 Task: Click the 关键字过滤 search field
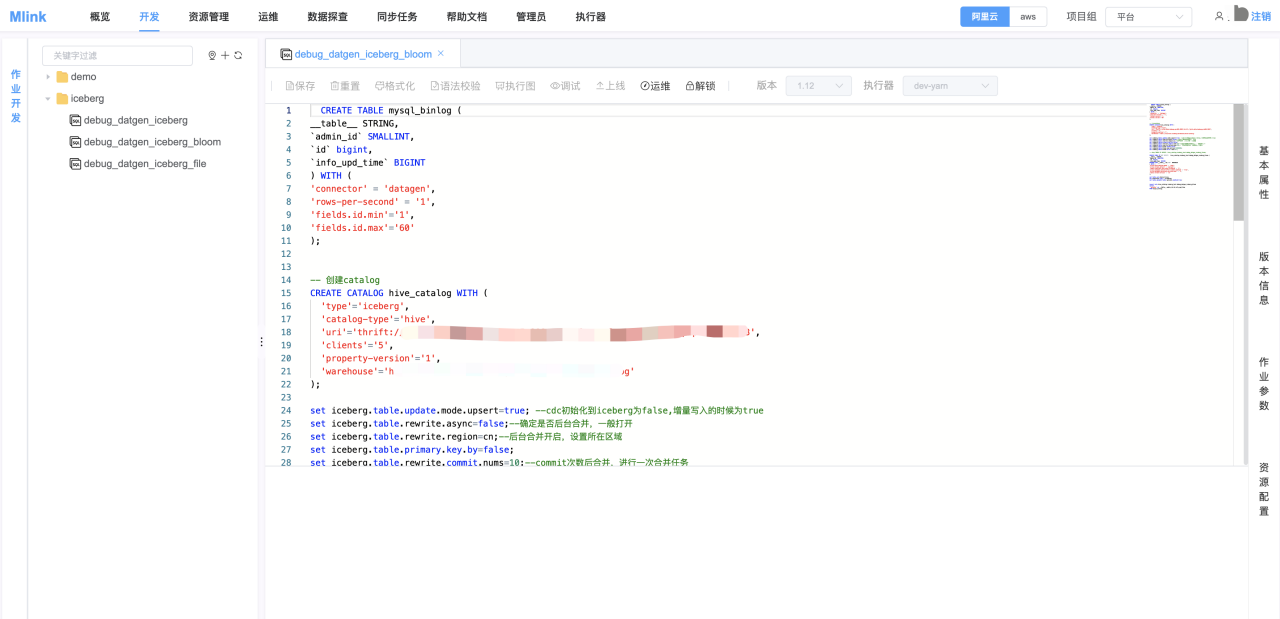[117, 56]
